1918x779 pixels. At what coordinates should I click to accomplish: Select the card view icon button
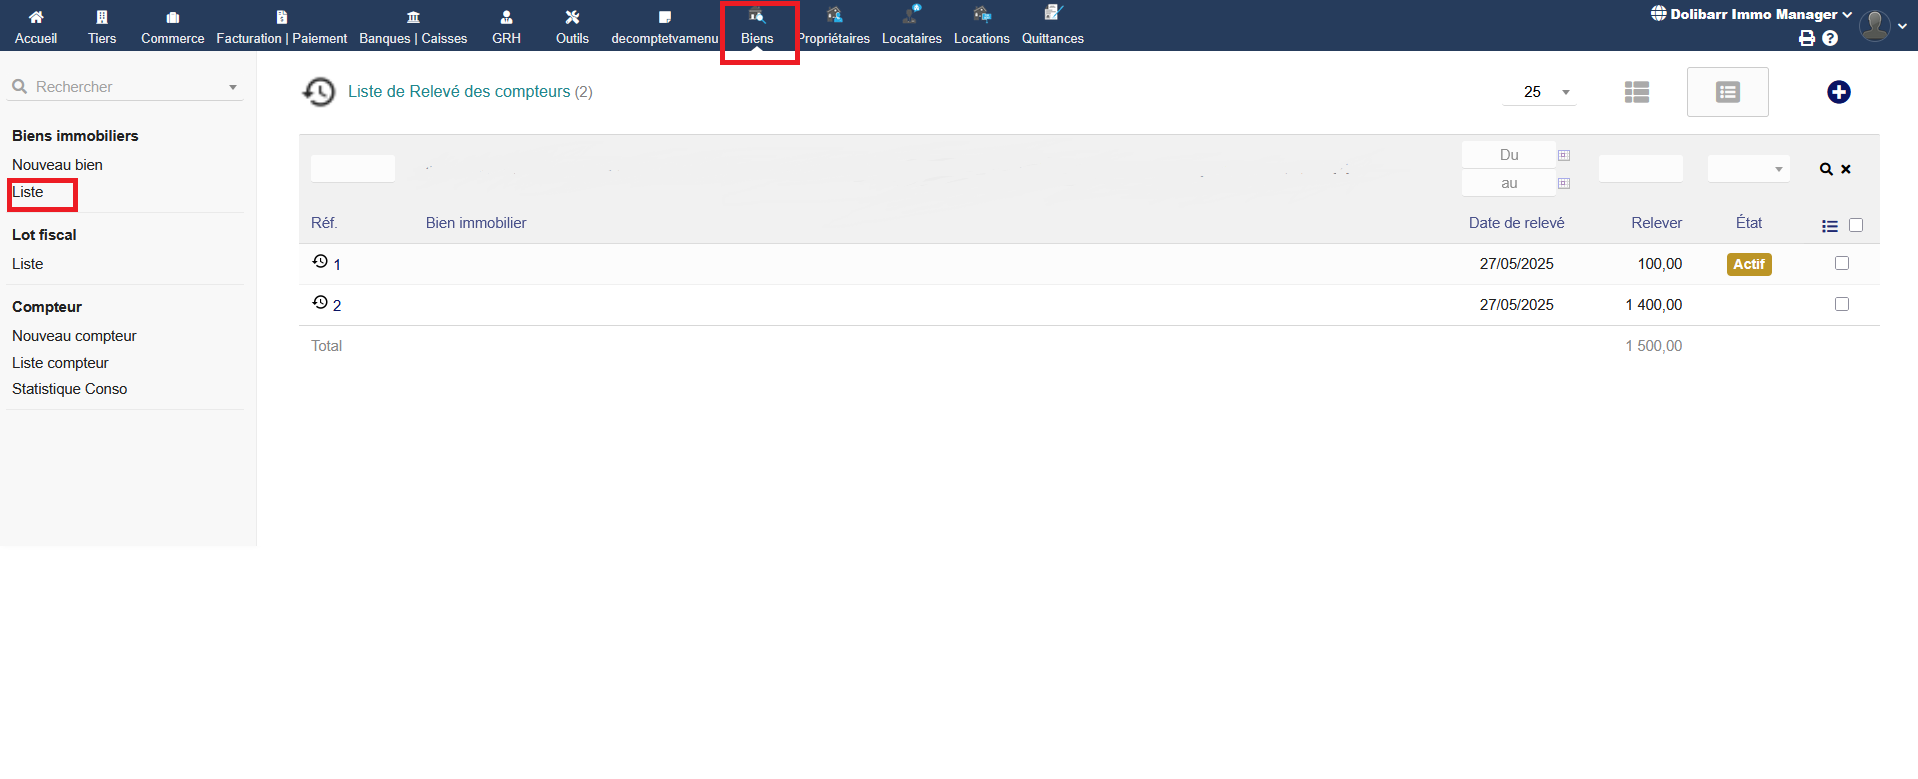pos(1727,92)
